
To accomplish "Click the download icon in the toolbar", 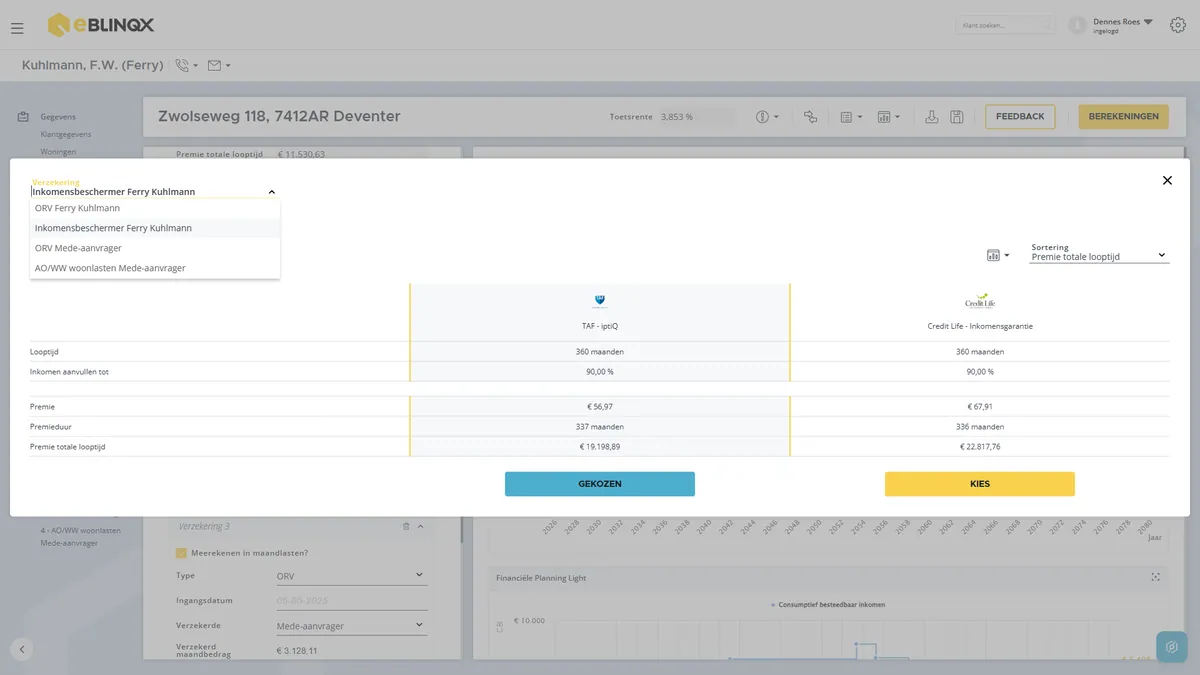I will pos(931,117).
